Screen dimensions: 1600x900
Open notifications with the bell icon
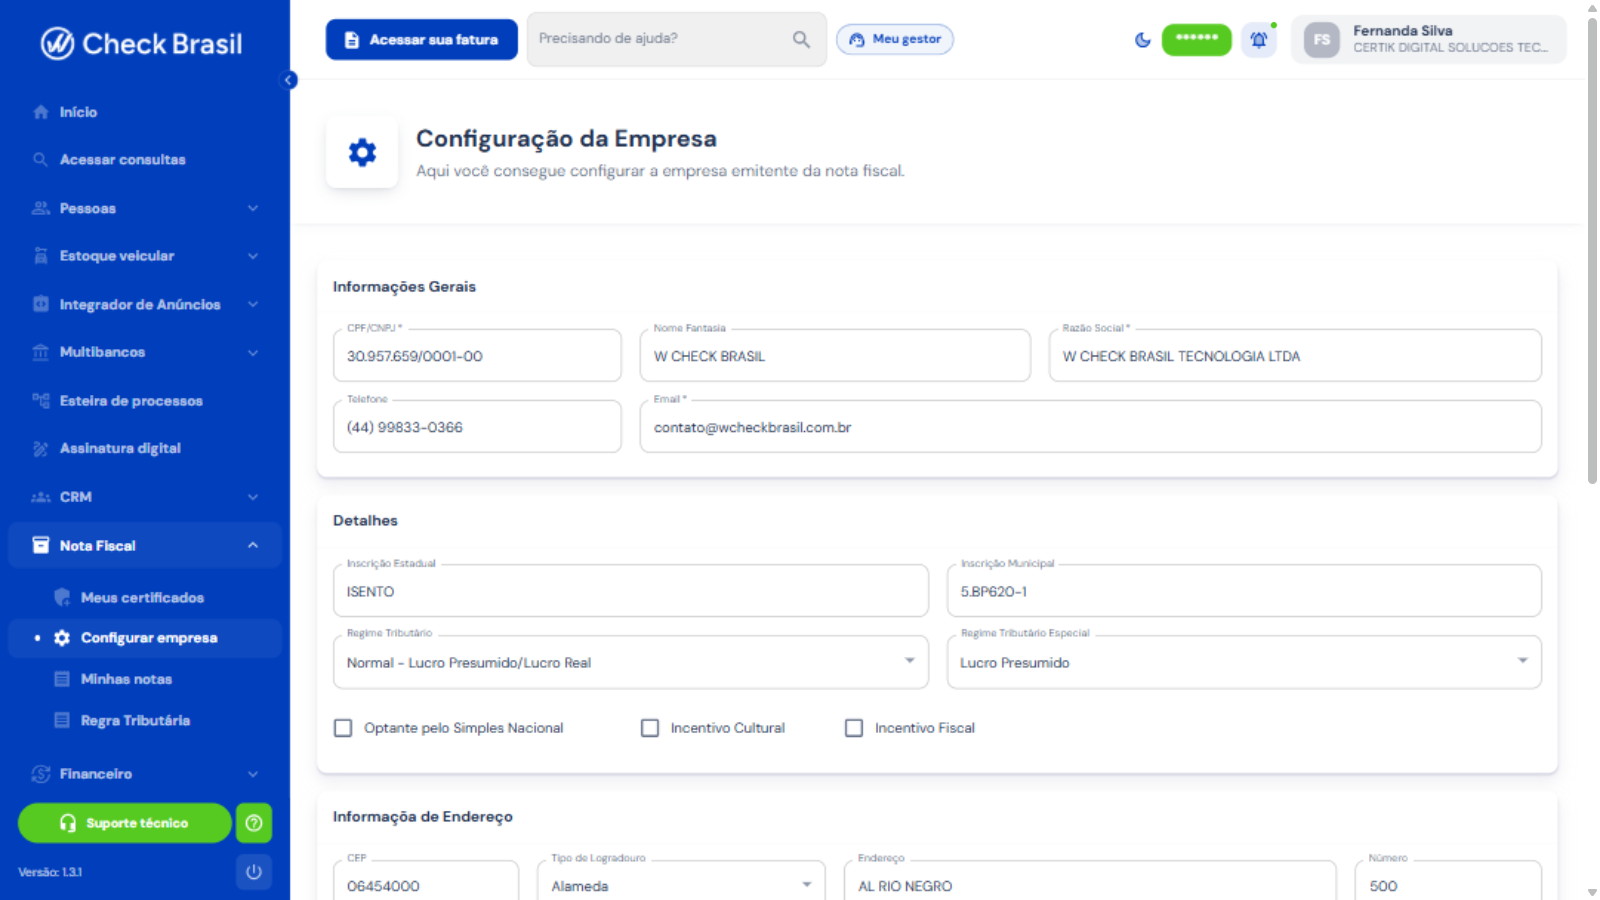[1259, 40]
